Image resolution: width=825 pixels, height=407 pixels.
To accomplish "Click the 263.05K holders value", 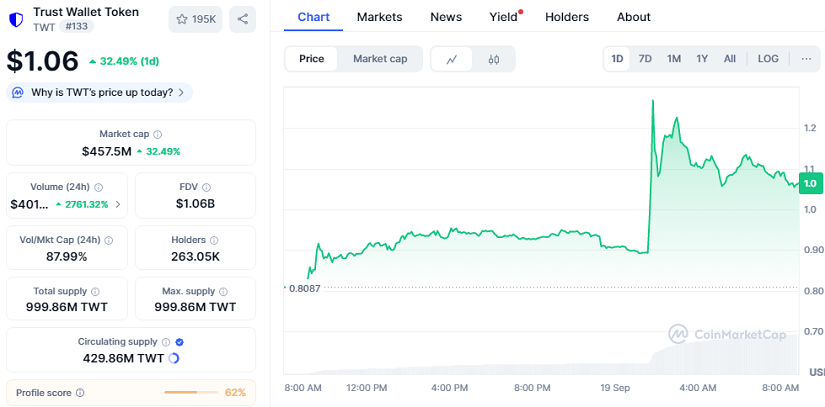I will tap(195, 257).
